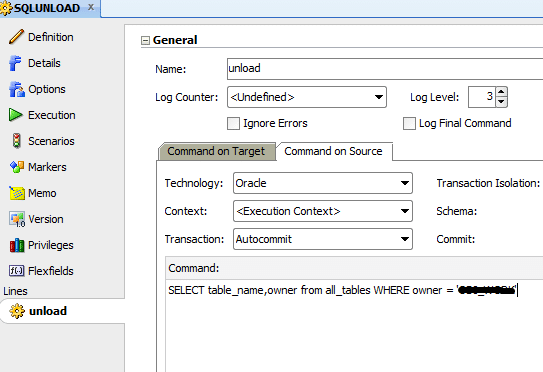Click the Transaction Isolation label
This screenshot has width=543, height=372.
[488, 183]
